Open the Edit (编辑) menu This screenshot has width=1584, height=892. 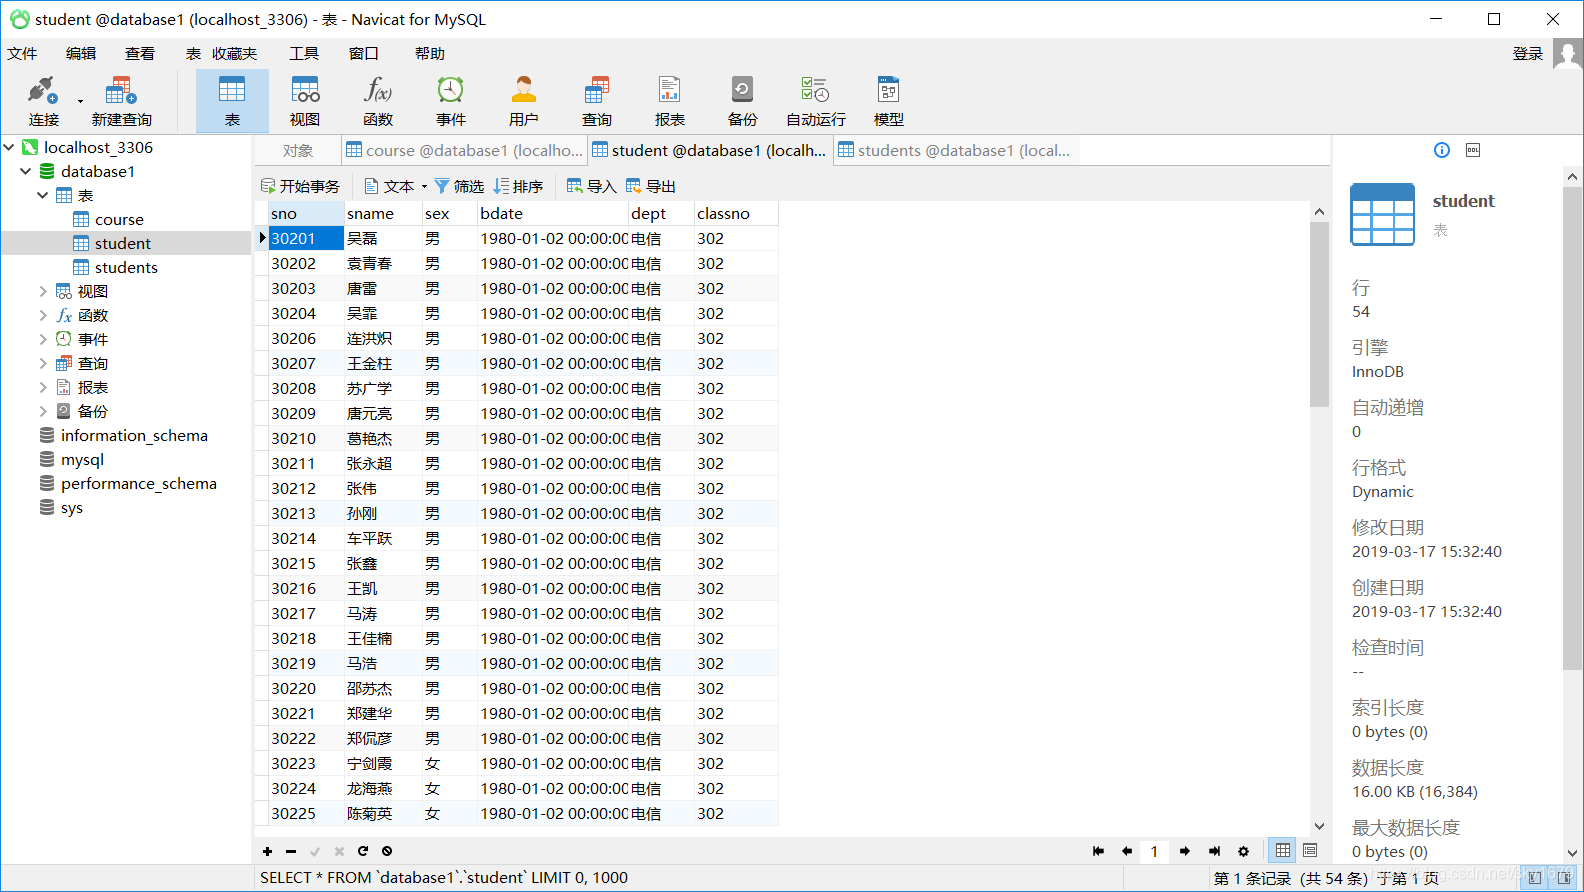[x=81, y=53]
